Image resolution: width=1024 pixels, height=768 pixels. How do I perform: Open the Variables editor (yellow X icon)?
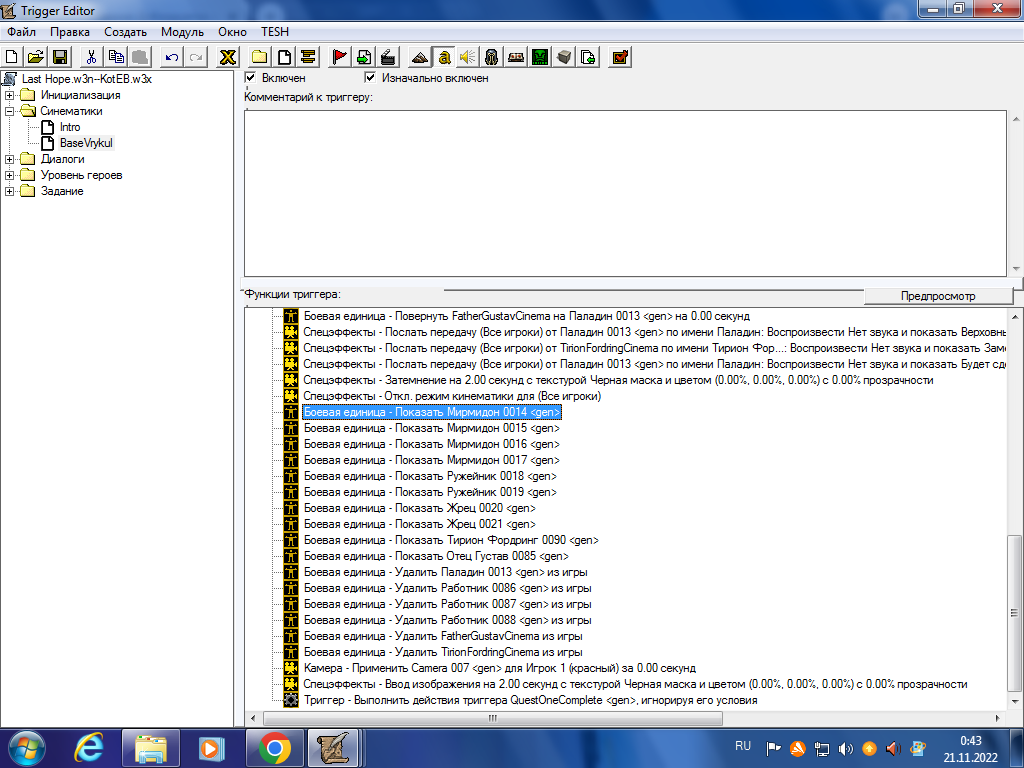coord(227,57)
